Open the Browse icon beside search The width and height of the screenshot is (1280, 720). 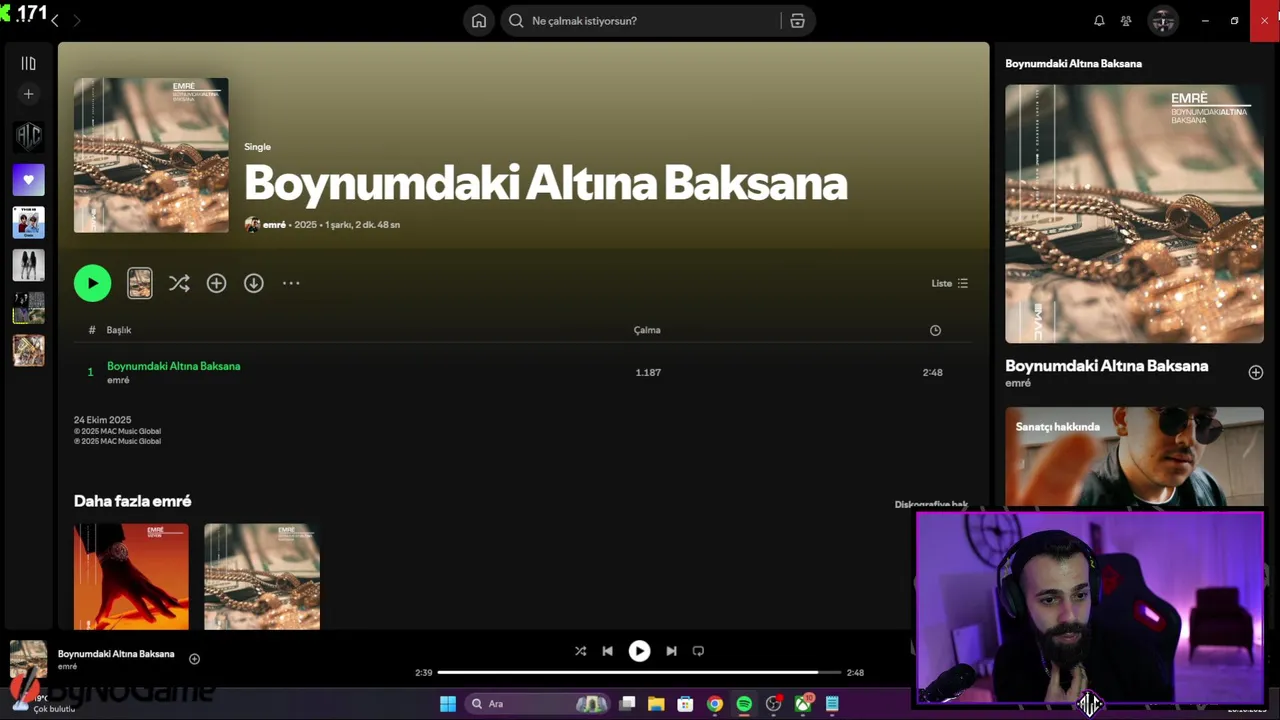[x=797, y=20]
